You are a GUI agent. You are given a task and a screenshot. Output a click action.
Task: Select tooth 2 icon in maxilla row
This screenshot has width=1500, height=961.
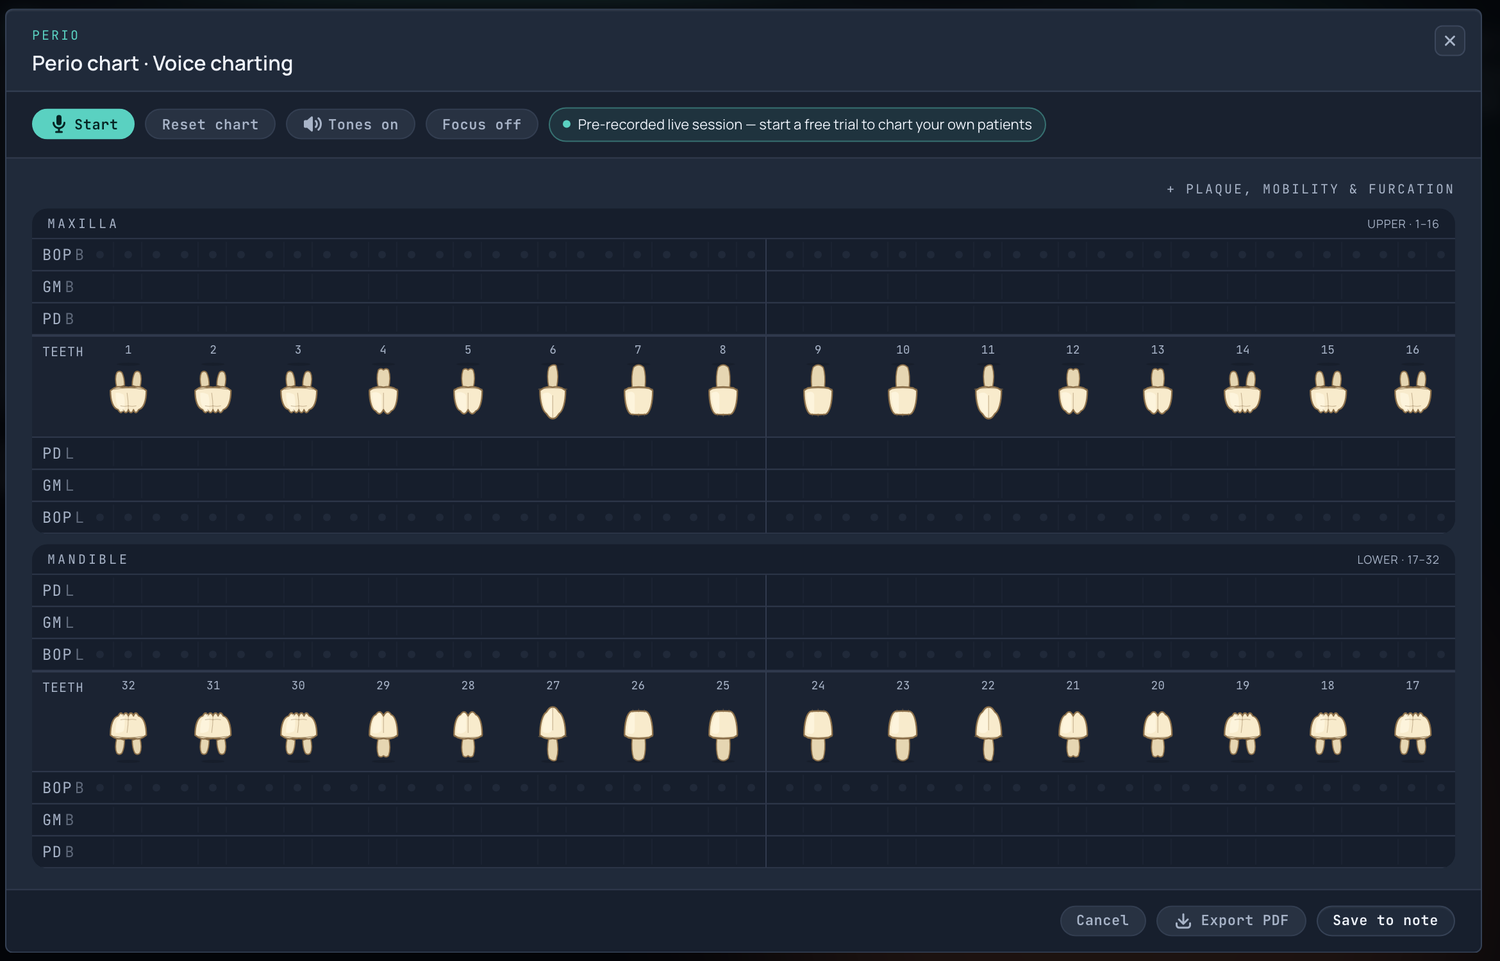click(213, 391)
